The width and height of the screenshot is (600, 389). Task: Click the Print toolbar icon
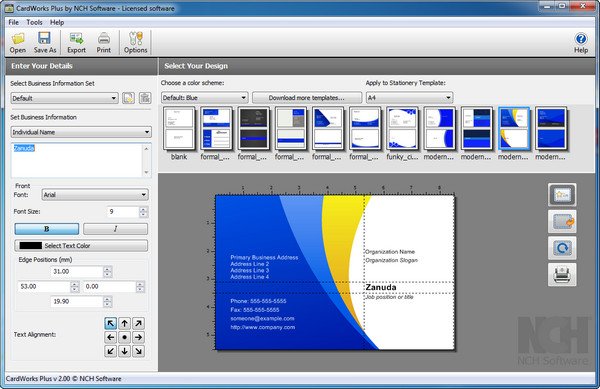tap(103, 42)
